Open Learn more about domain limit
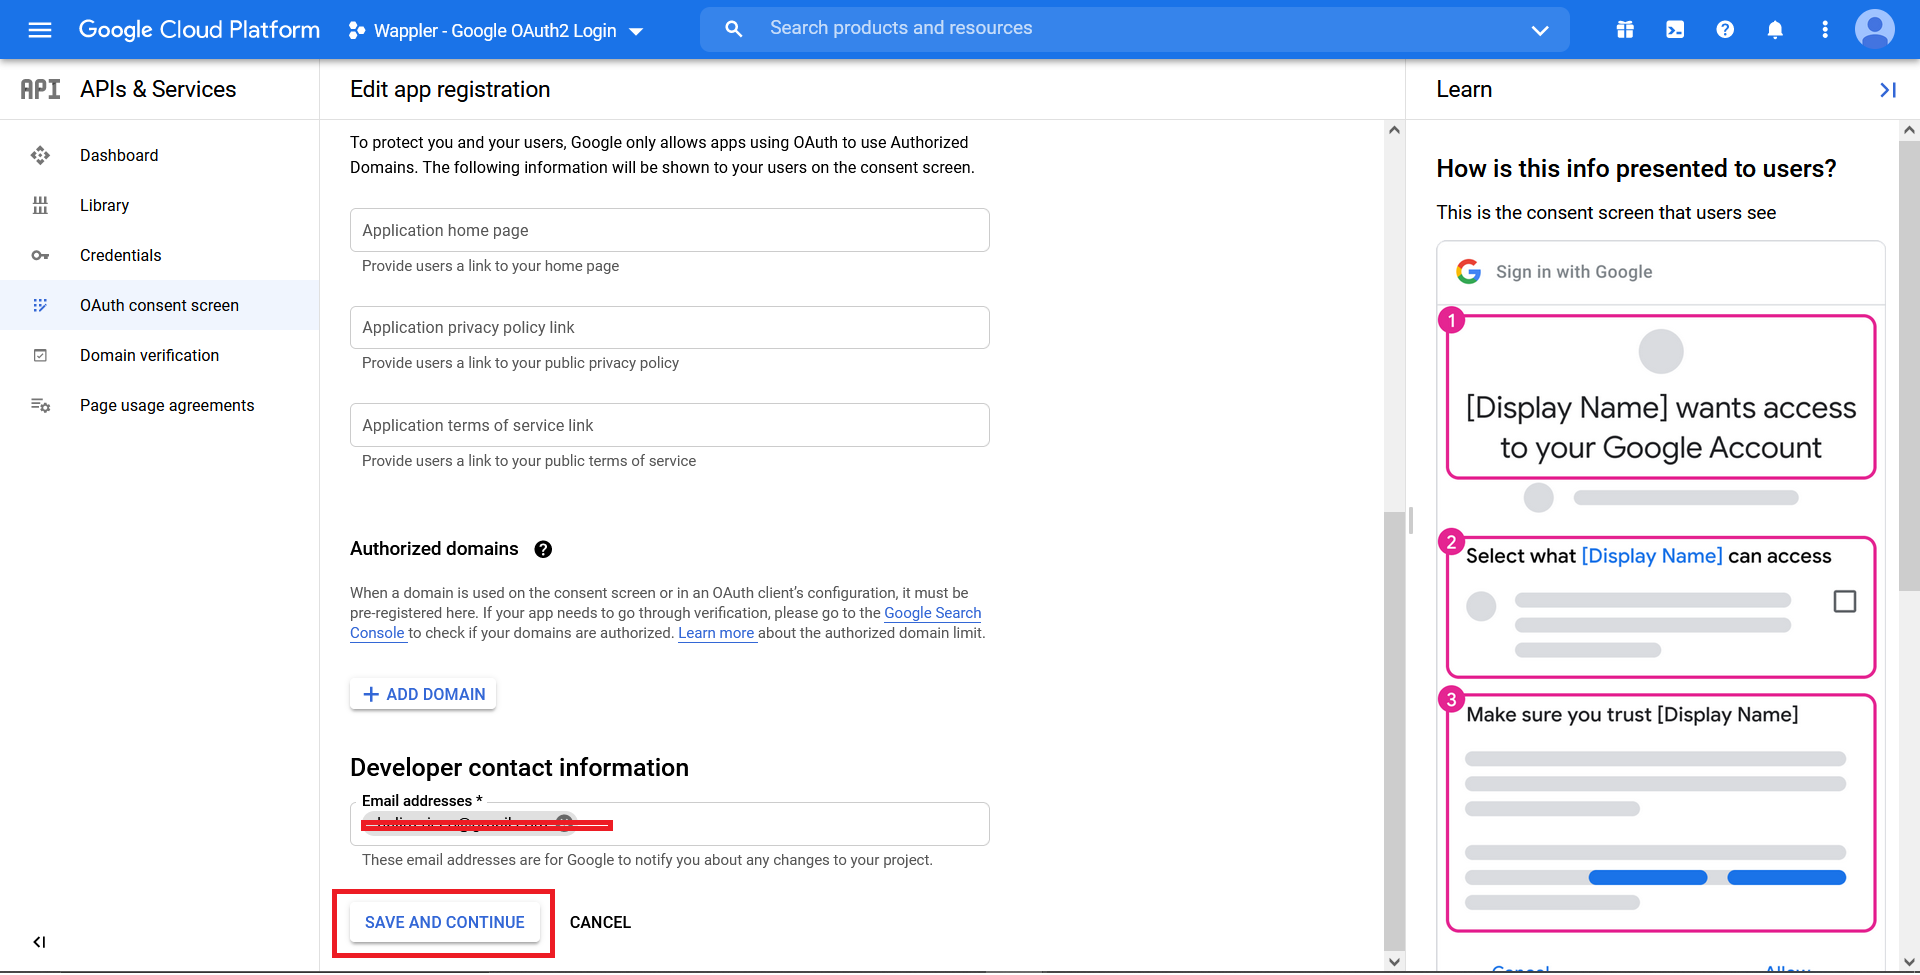Viewport: 1920px width, 975px height. pyautogui.click(x=716, y=633)
